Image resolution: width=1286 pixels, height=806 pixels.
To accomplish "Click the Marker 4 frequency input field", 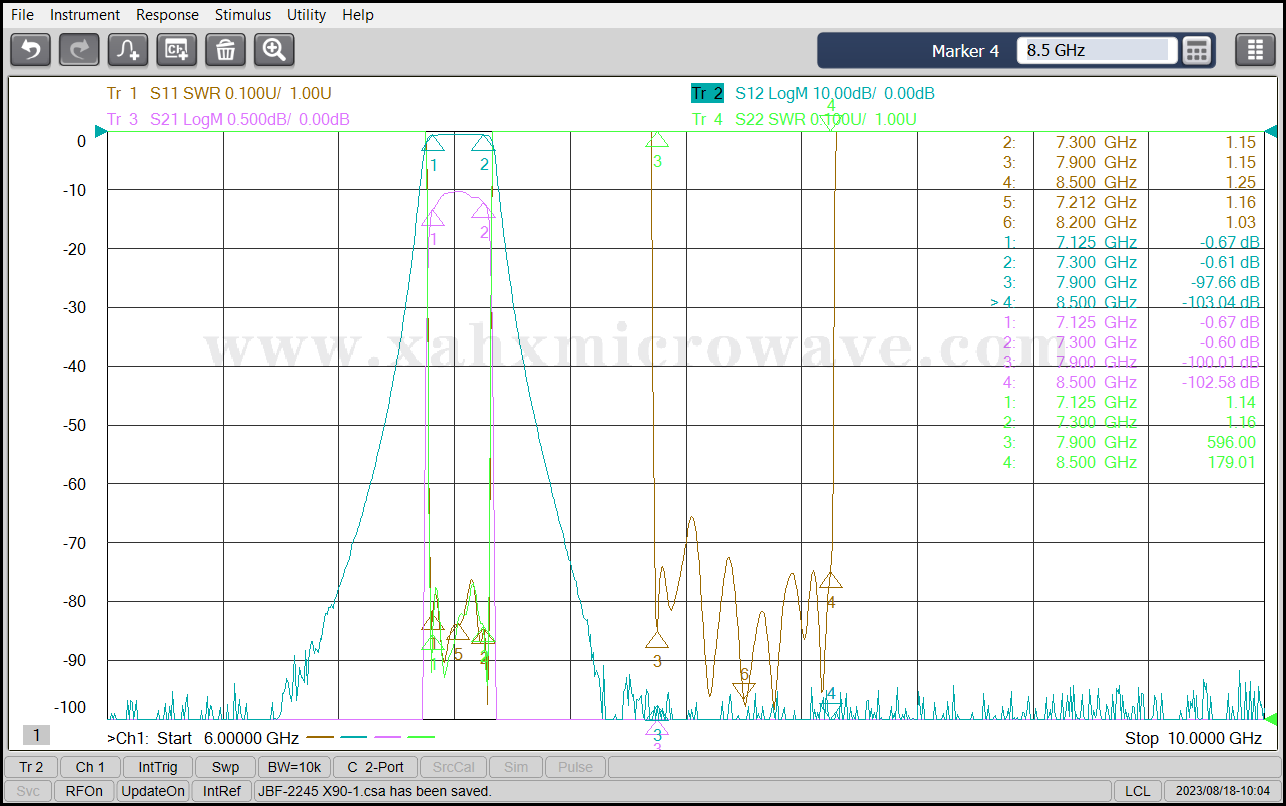I will tap(1097, 50).
